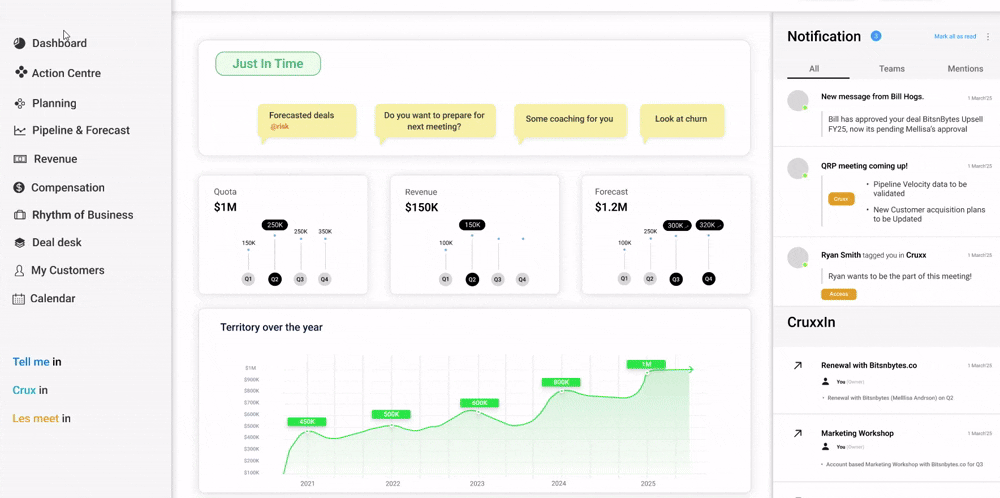Image resolution: width=1000 pixels, height=498 pixels.
Task: Click avatar of QRP meeting notification
Action: click(x=798, y=168)
